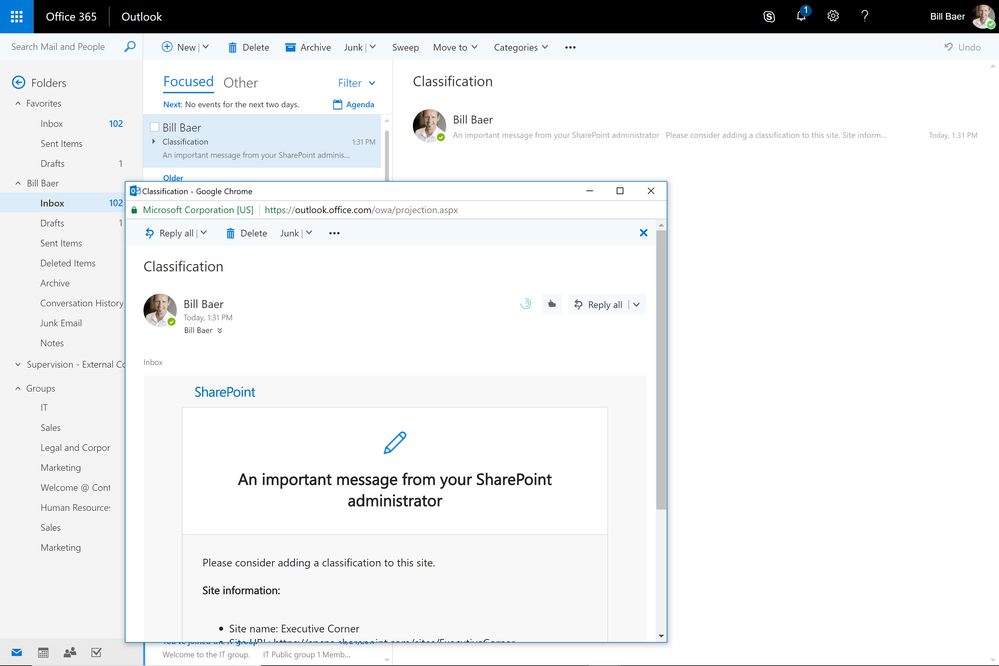Click Office 365 header link
The image size is (999, 666).
71,17
